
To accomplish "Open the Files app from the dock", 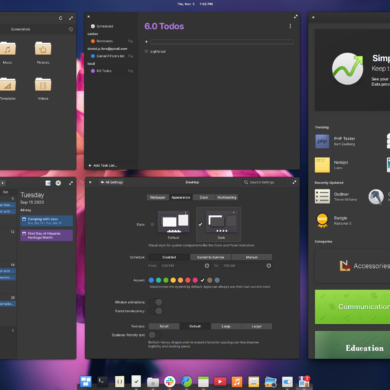I will [153, 382].
